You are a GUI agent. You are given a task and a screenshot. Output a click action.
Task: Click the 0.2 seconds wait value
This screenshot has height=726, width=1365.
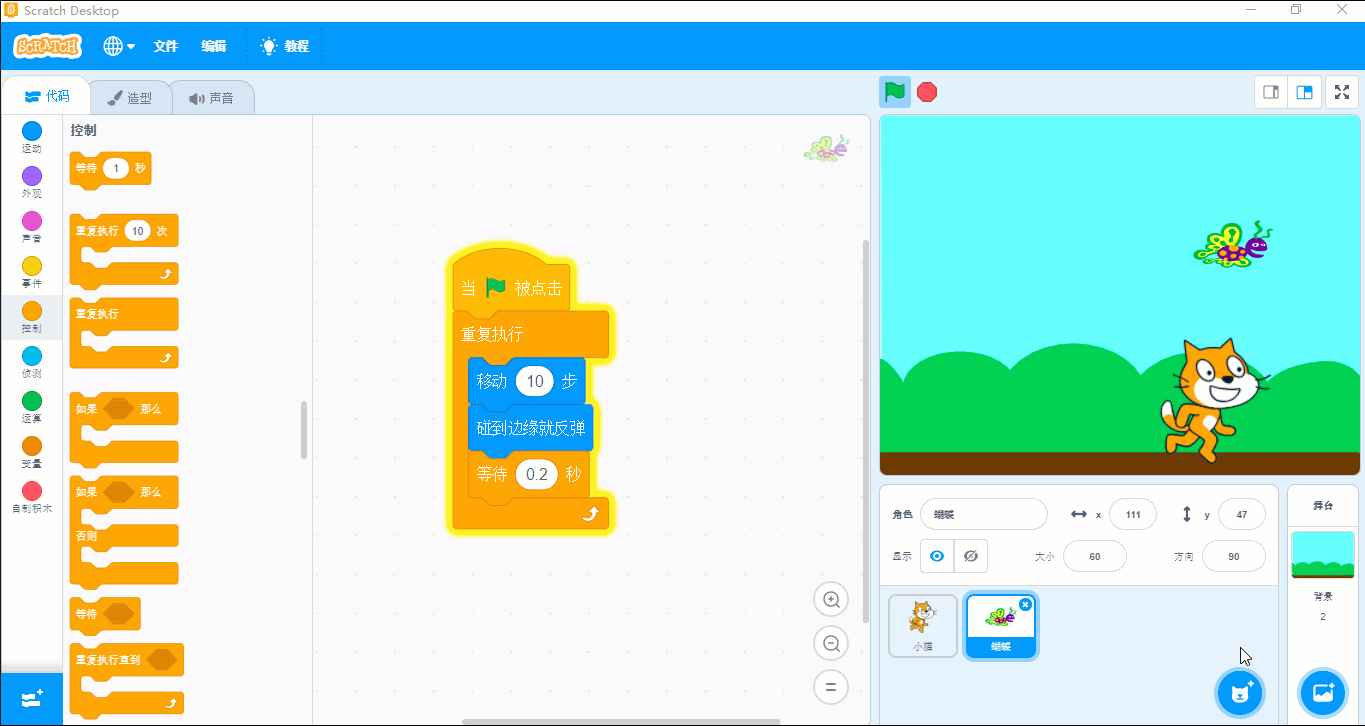coord(537,474)
